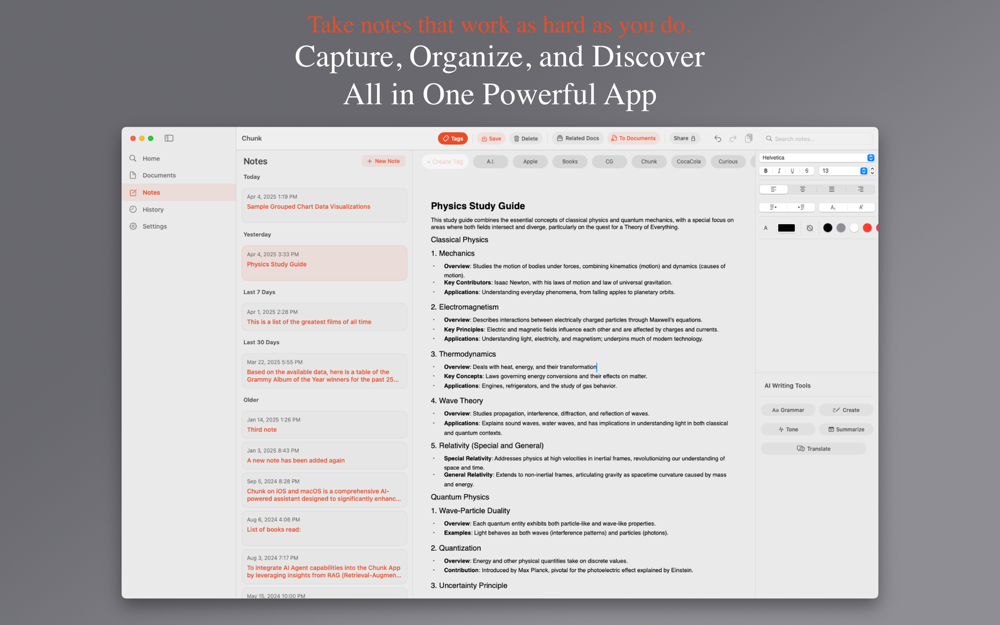The image size is (1000, 625).
Task: Delete the current note
Action: pyautogui.click(x=526, y=138)
